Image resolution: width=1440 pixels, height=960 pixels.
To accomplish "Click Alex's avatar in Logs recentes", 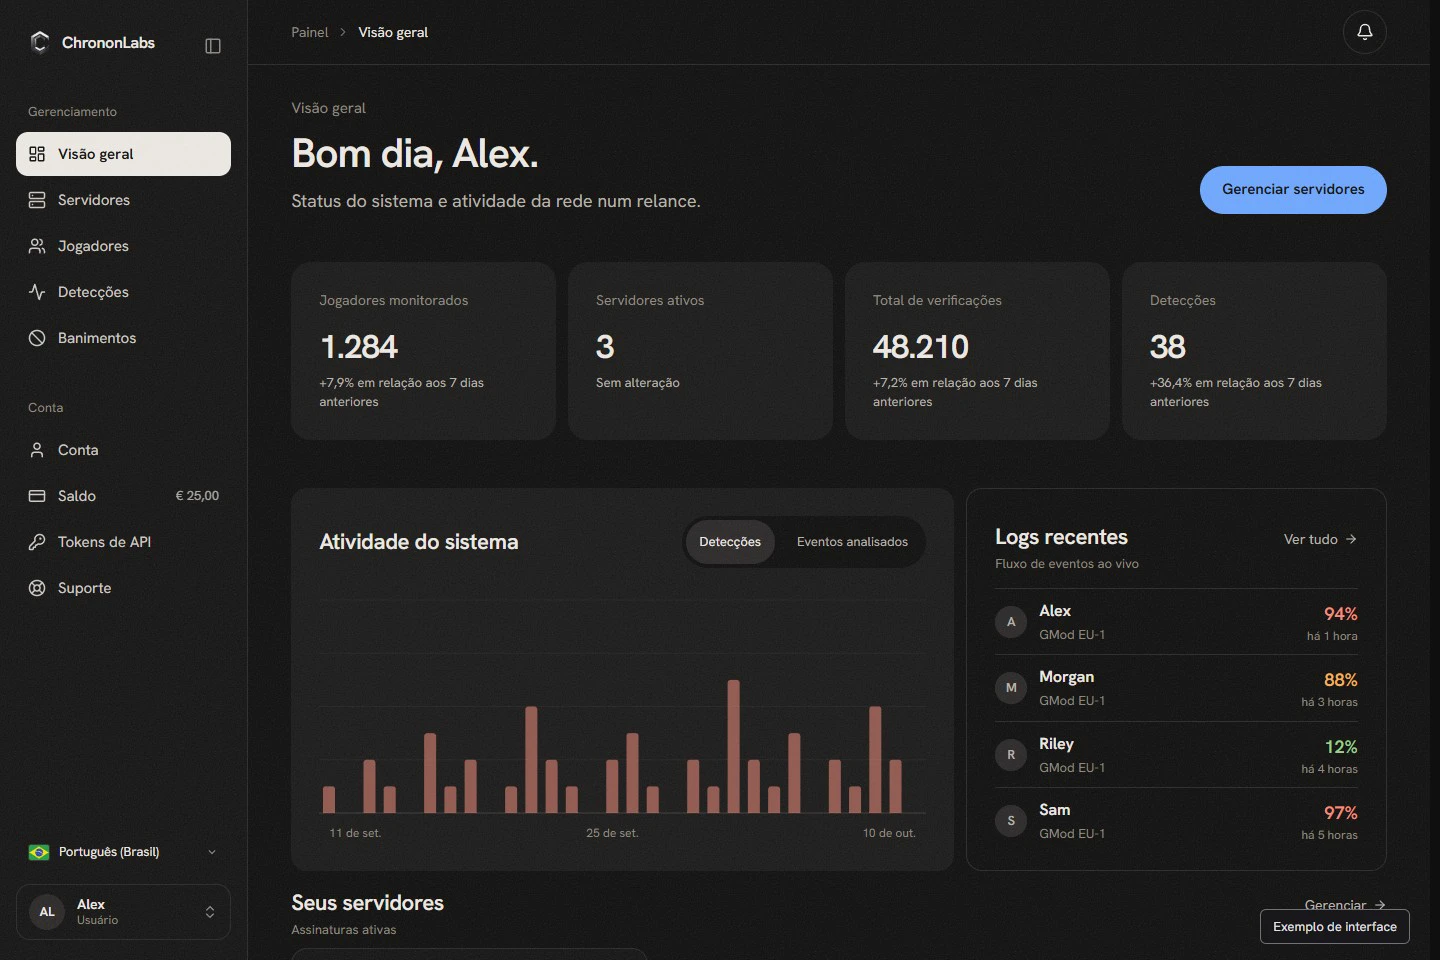I will pos(1011,622).
